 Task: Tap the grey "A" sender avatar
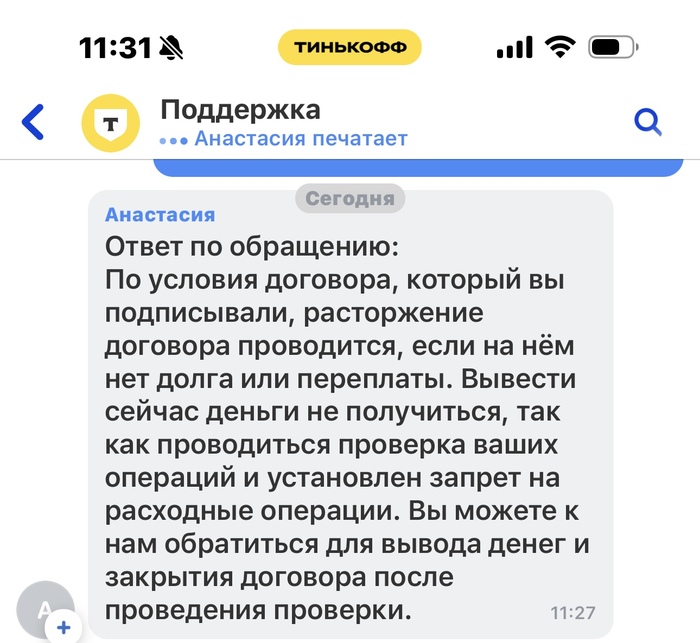pos(45,610)
